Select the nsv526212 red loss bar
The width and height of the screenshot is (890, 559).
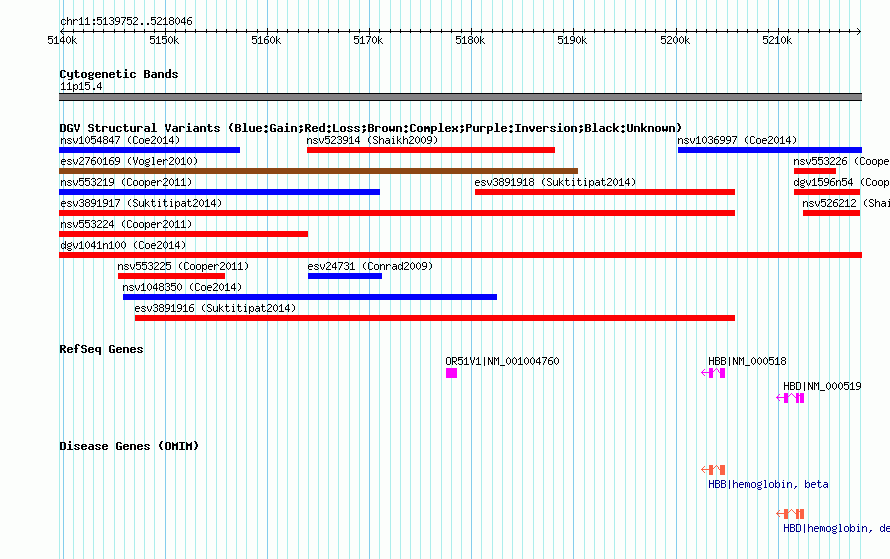832,213
